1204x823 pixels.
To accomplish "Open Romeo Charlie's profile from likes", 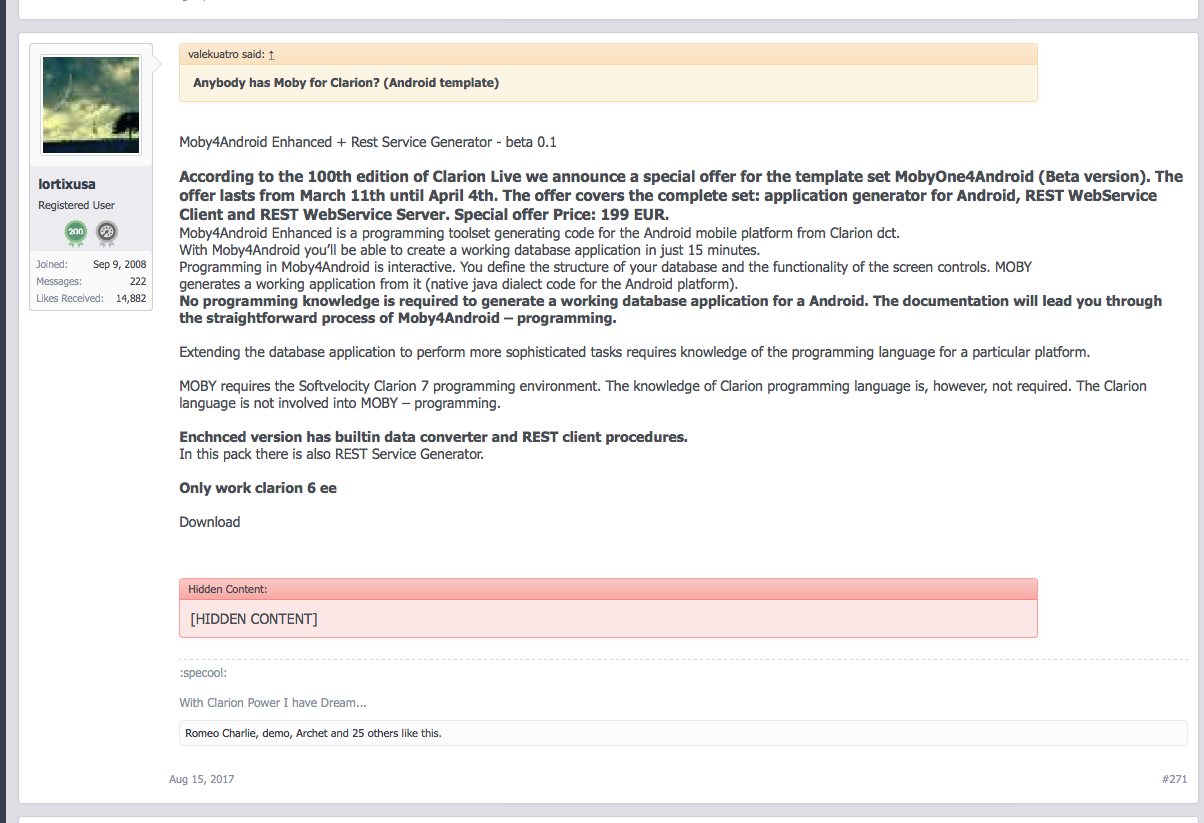I will 221,733.
